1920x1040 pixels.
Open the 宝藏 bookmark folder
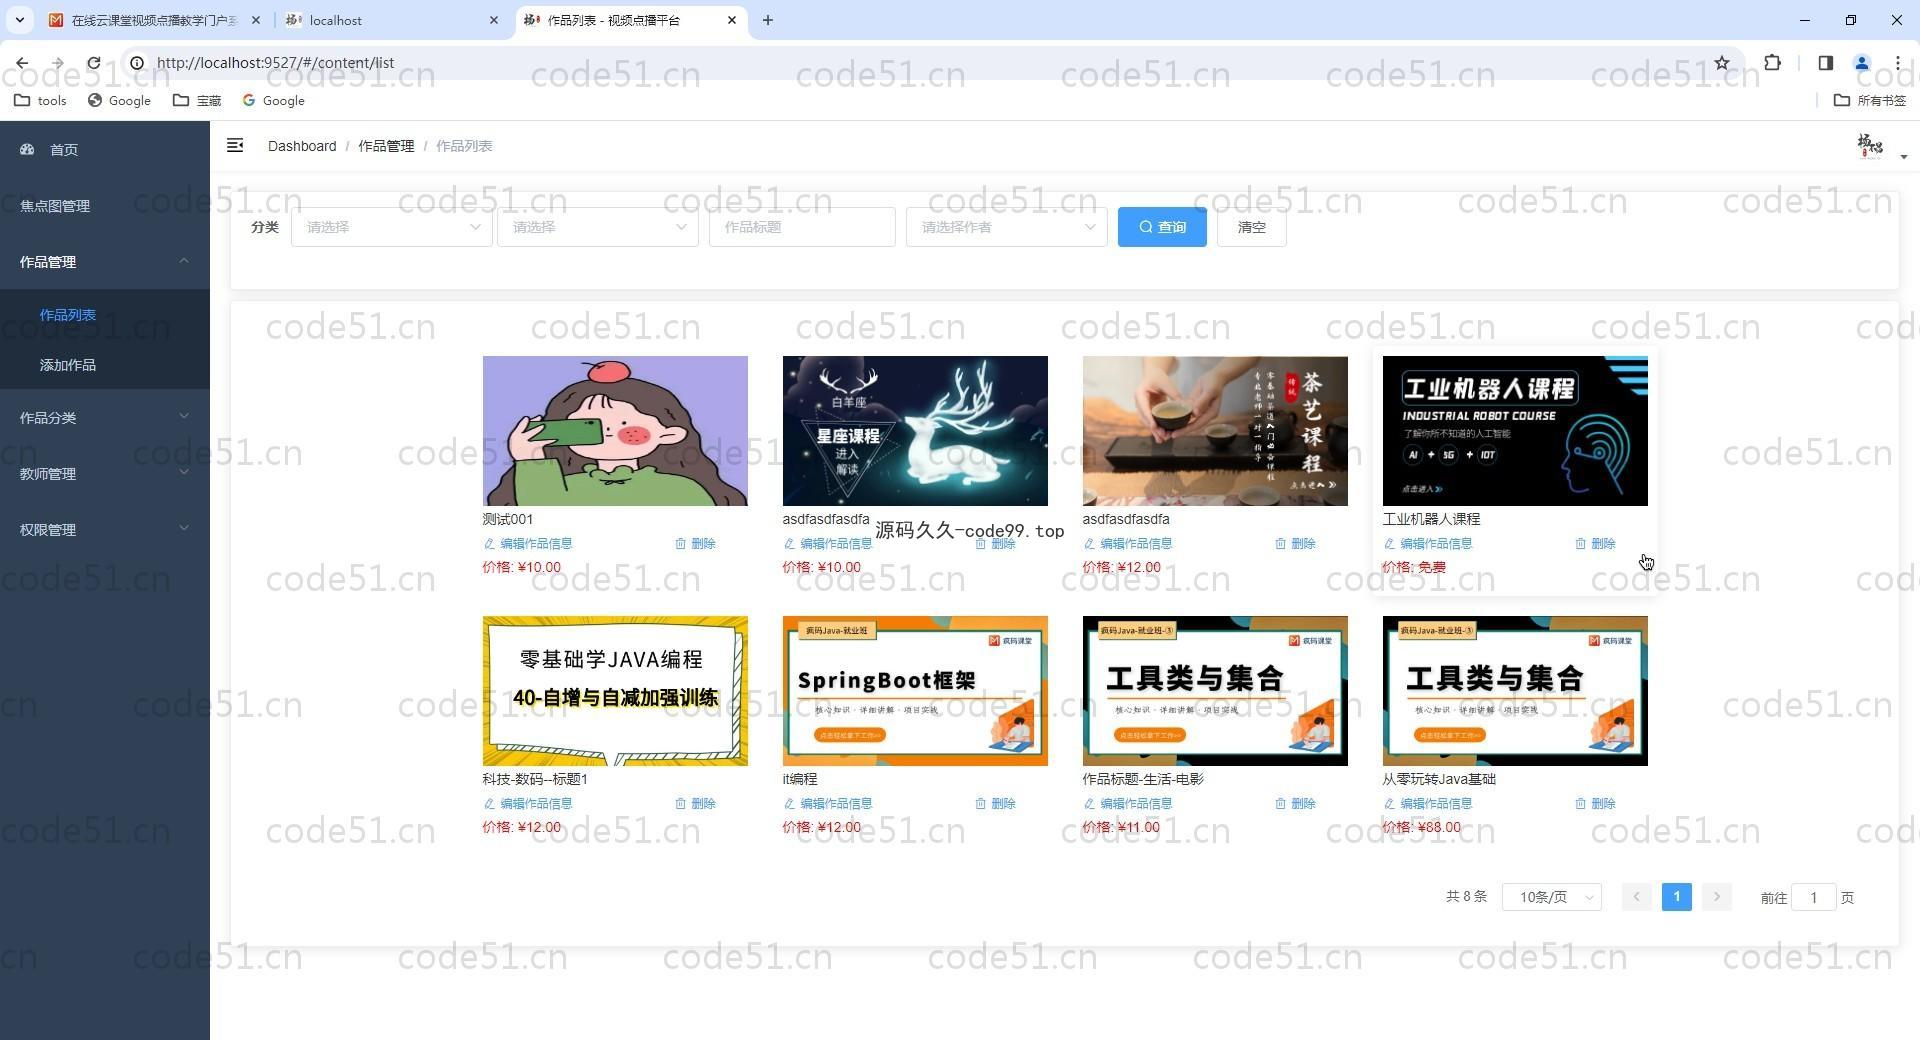(x=197, y=100)
